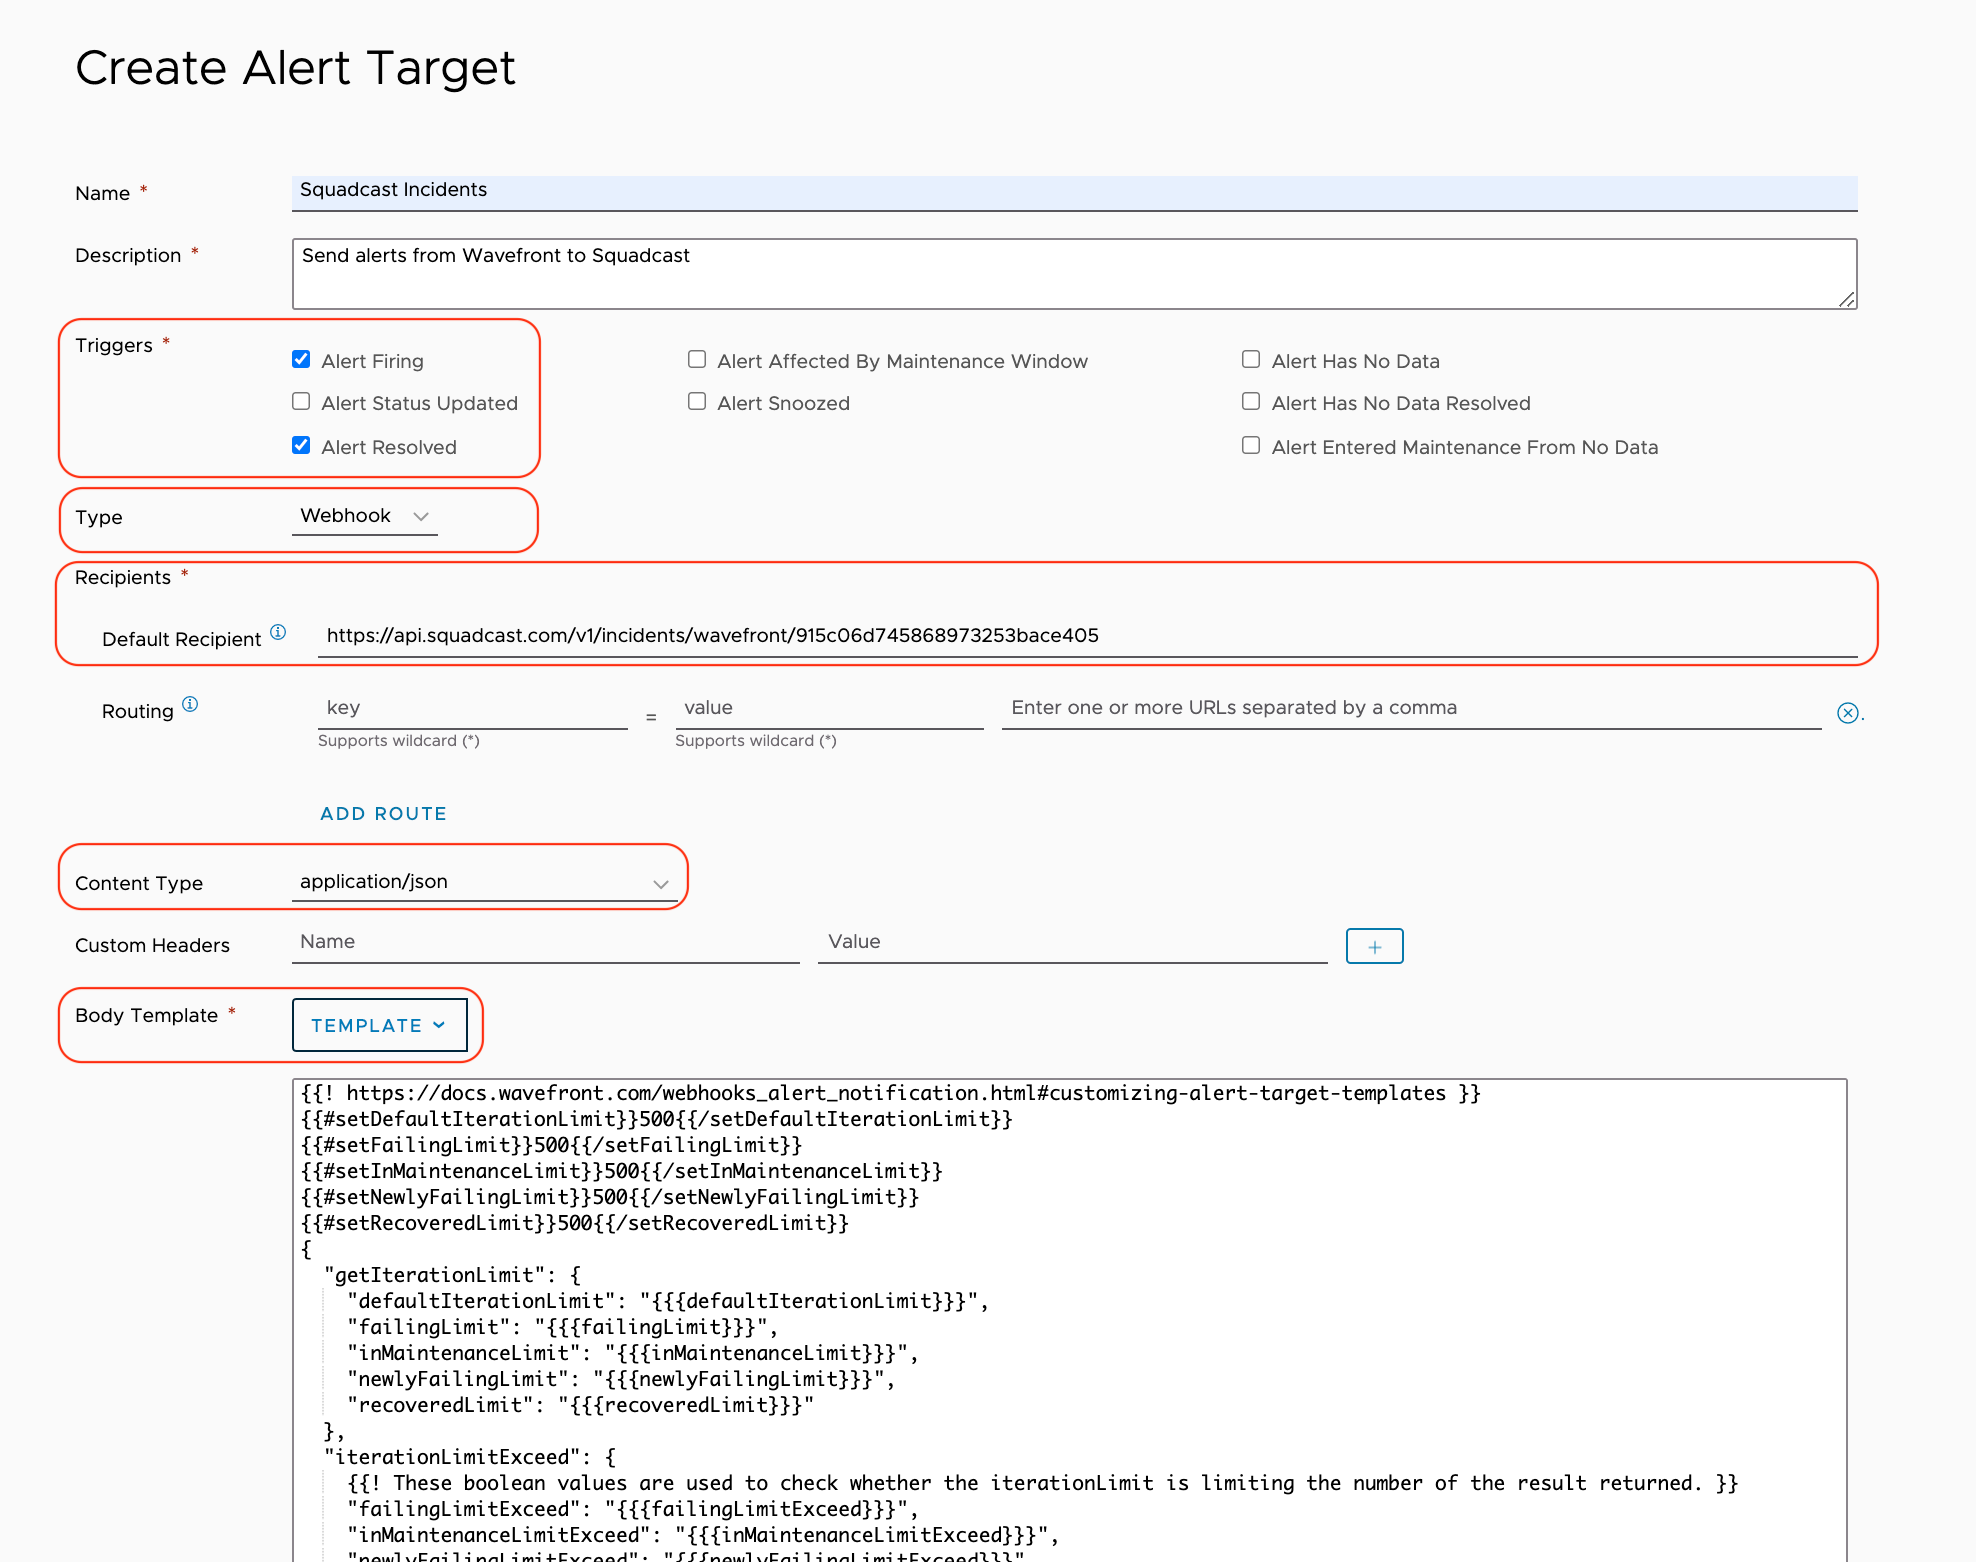1976x1562 pixels.
Task: Click the Custom Headers Name field
Action: point(546,943)
